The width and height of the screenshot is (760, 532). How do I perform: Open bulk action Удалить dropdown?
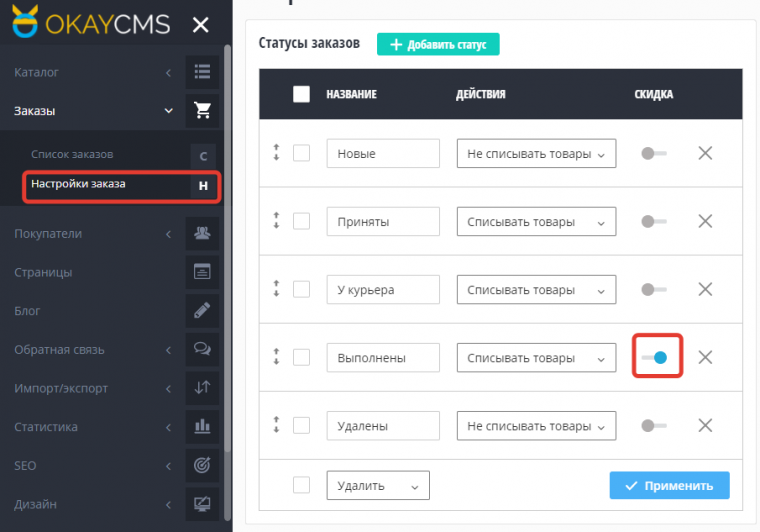tap(377, 486)
